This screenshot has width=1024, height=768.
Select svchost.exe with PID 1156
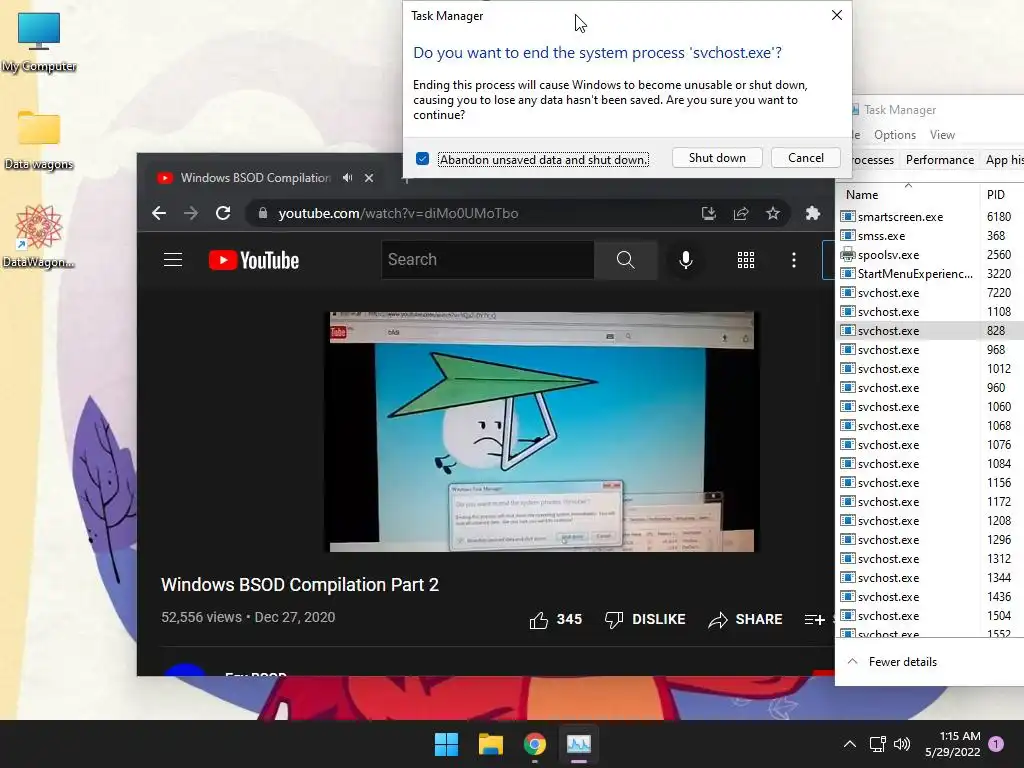tap(931, 482)
